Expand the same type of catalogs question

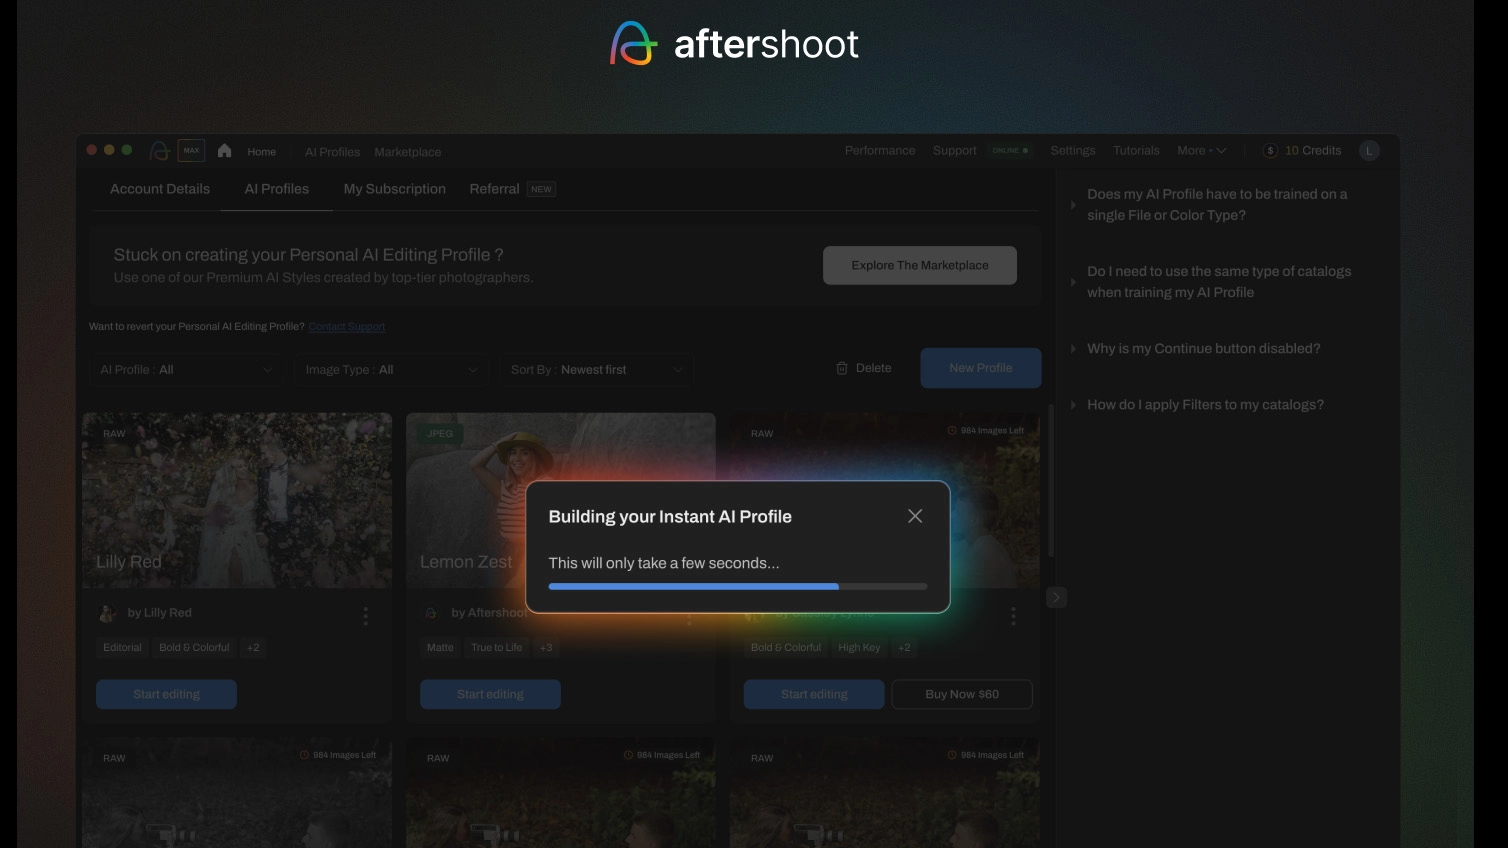[x=1219, y=282]
